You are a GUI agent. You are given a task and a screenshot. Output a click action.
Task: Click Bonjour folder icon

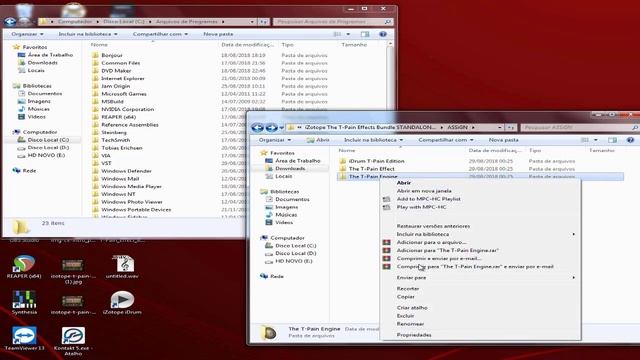[96, 55]
